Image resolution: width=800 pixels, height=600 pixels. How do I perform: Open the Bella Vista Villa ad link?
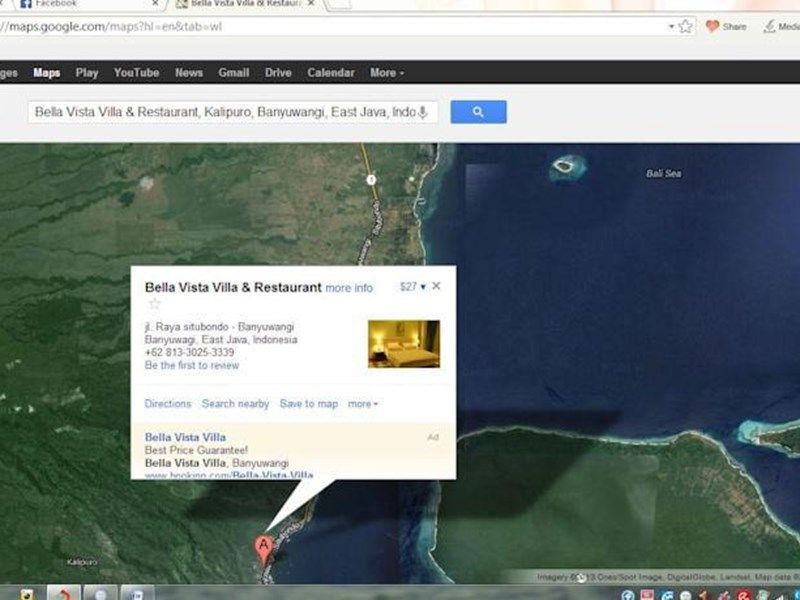point(185,437)
